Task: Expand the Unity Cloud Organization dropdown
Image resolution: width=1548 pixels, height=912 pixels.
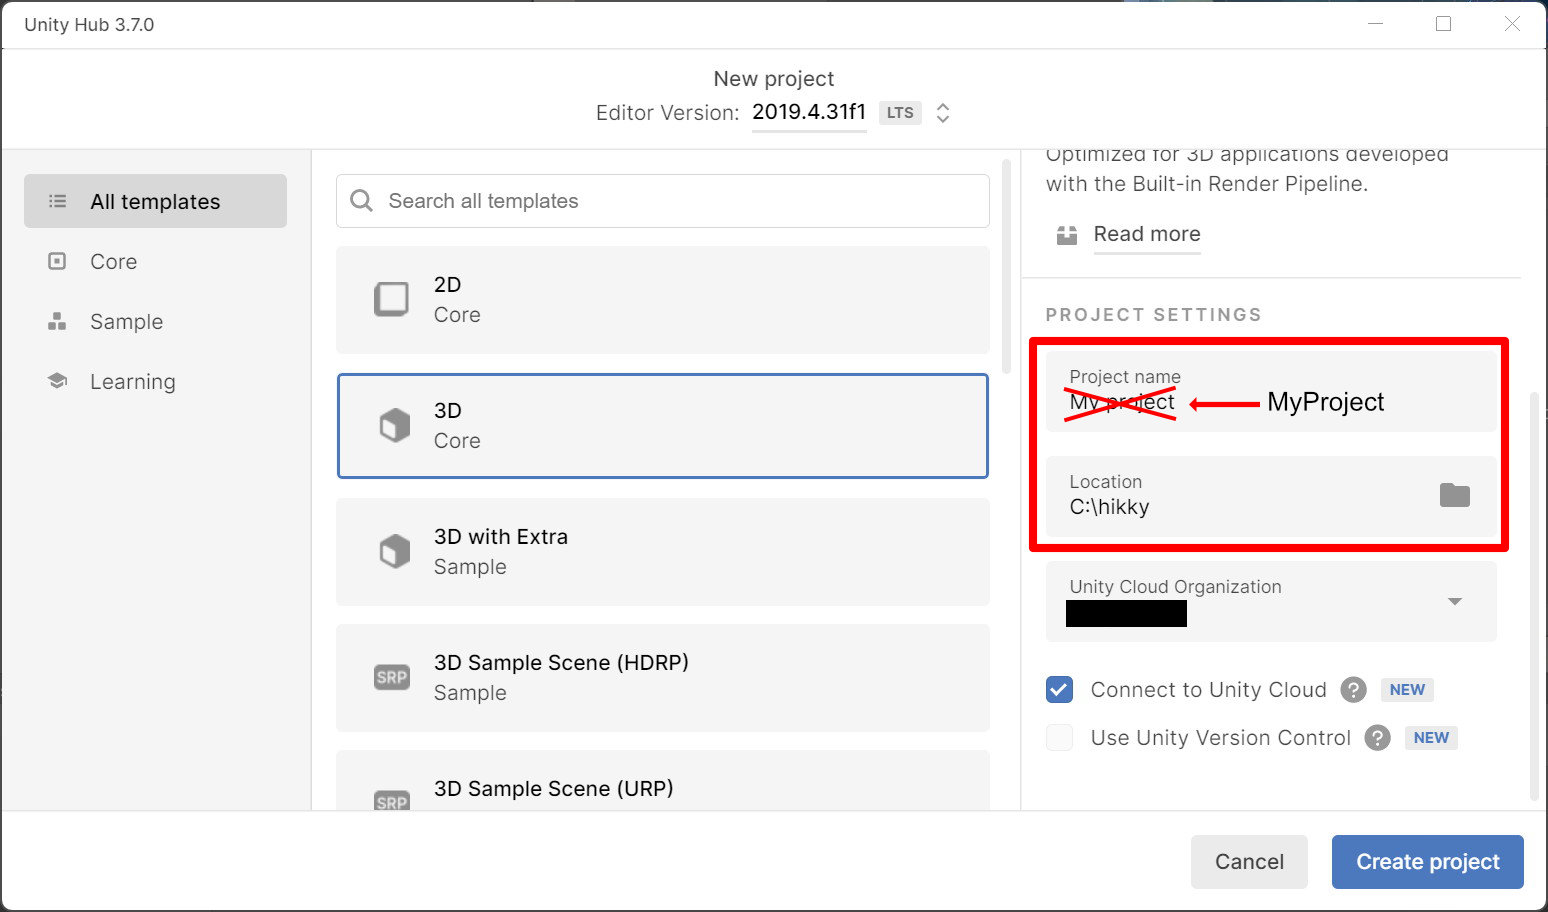Action: pyautogui.click(x=1454, y=601)
